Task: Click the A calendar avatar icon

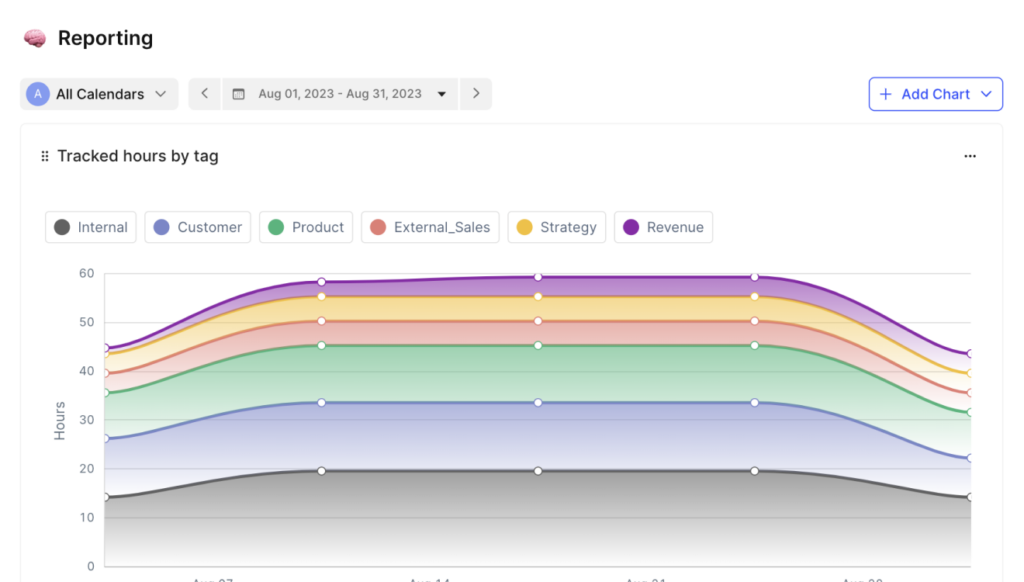Action: 37,93
